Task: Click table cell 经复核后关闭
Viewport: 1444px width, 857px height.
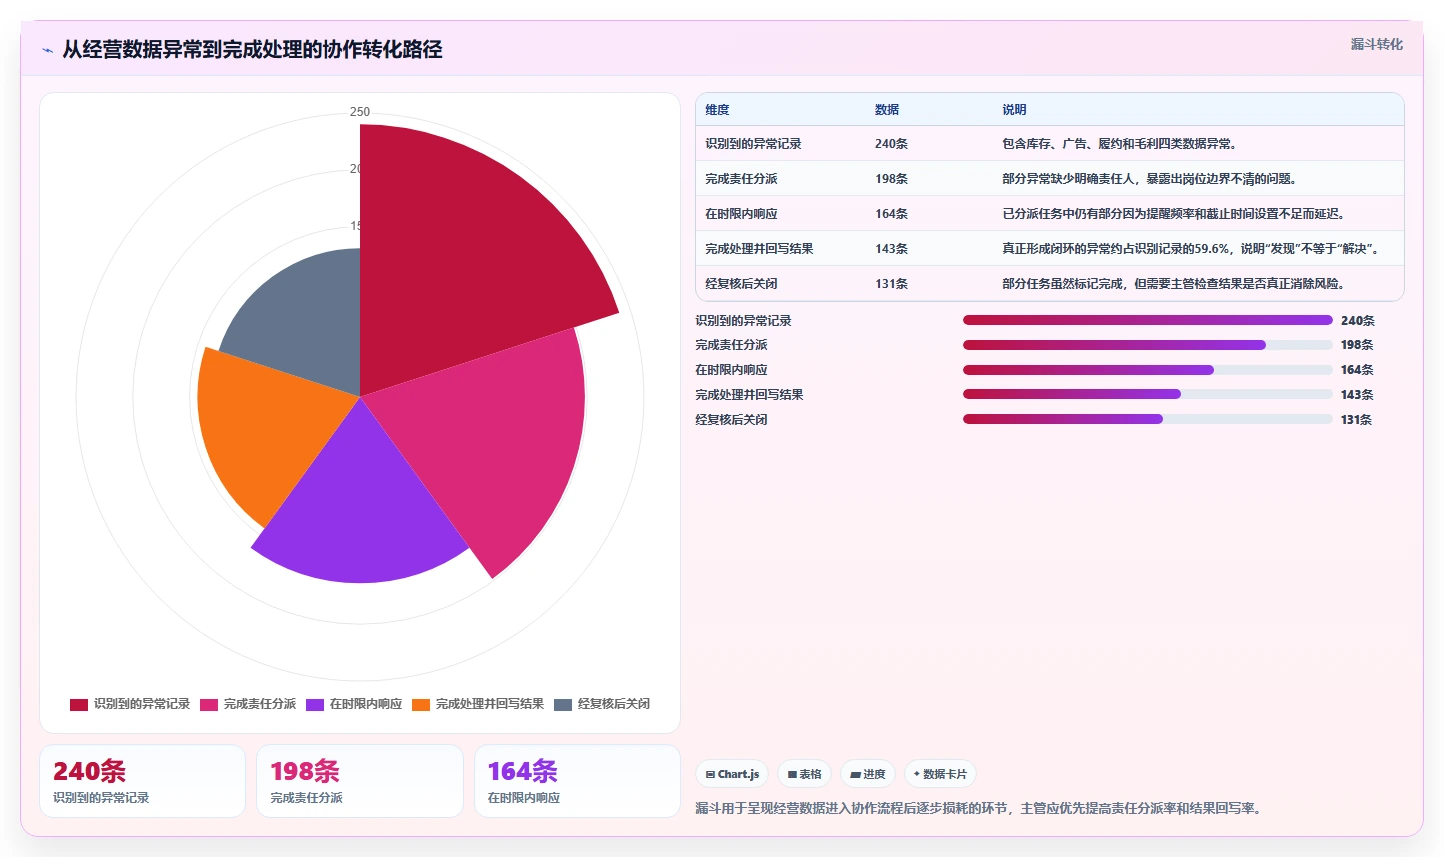Action: coord(741,284)
